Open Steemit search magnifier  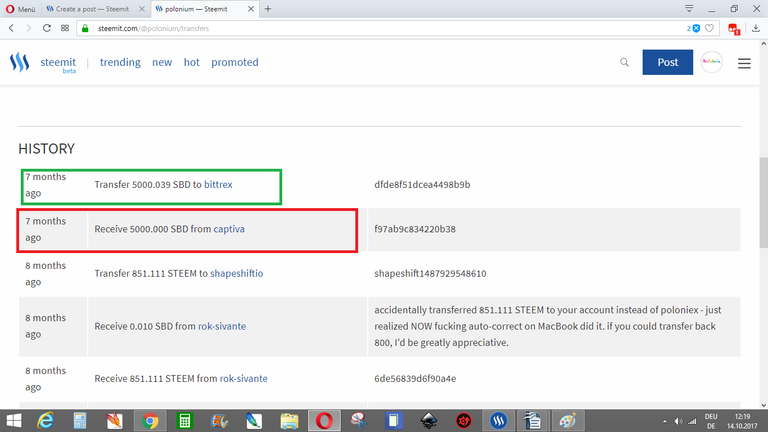pyautogui.click(x=624, y=62)
